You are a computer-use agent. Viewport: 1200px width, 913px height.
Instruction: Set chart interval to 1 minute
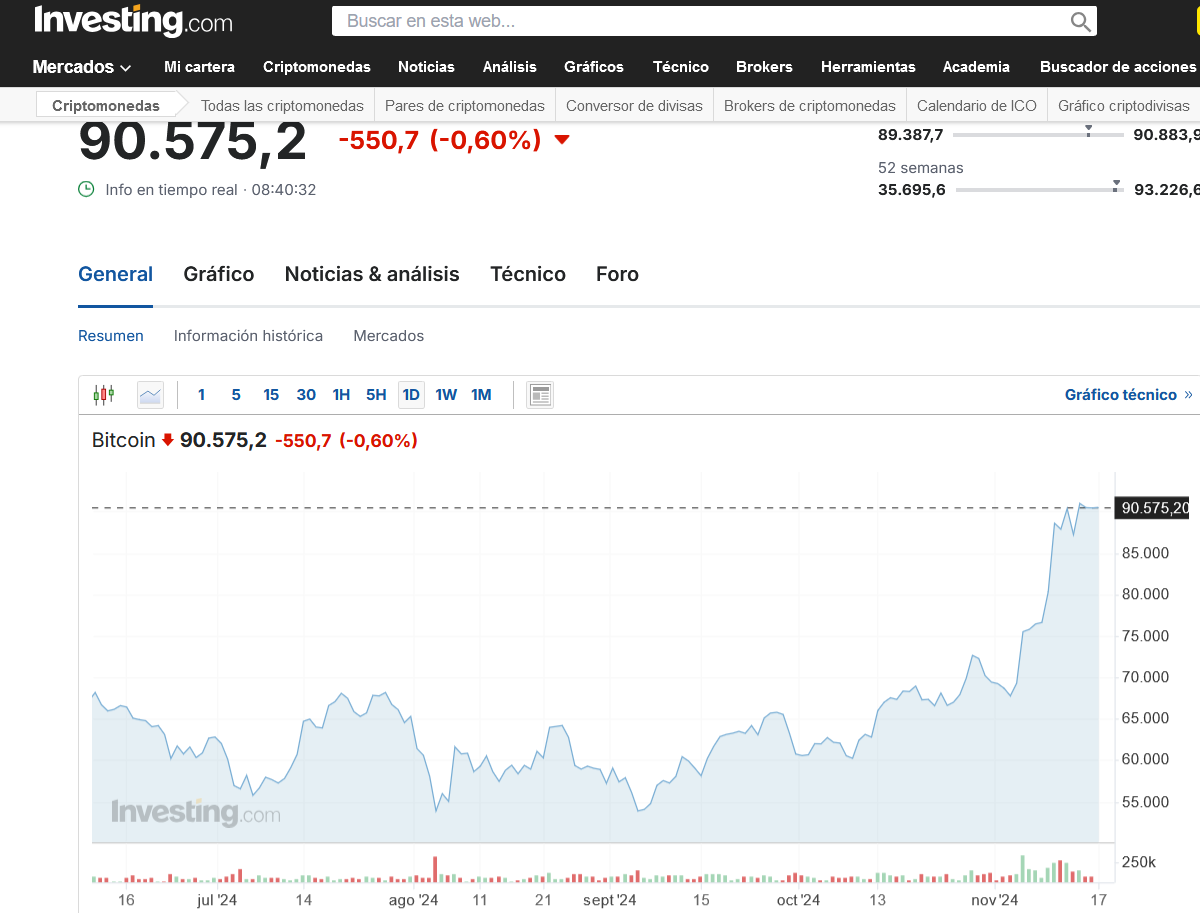[201, 395]
